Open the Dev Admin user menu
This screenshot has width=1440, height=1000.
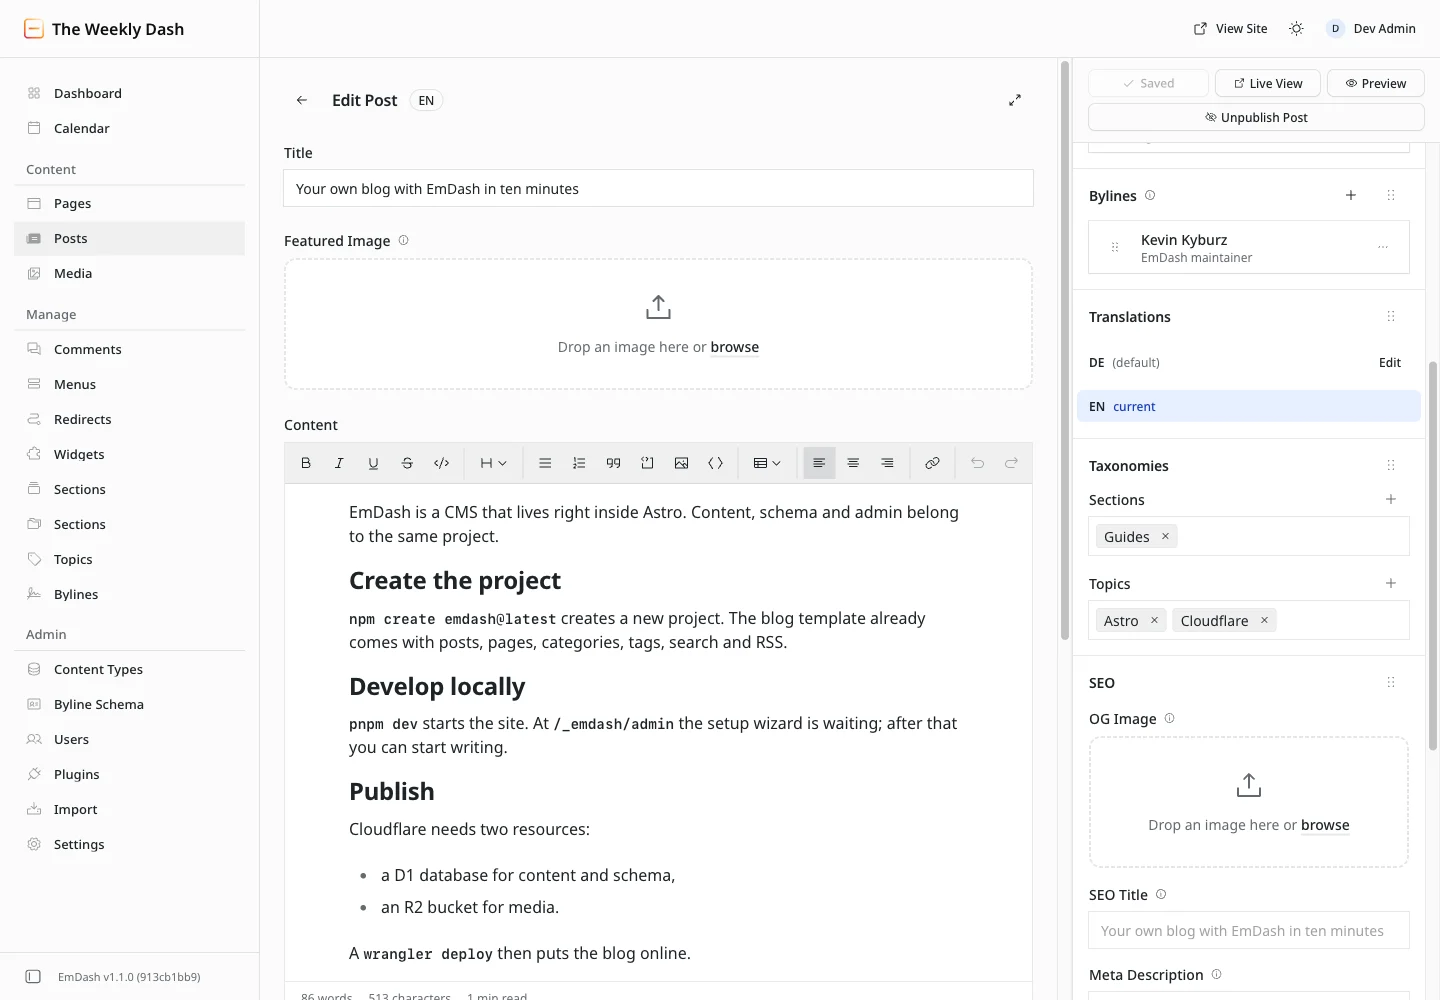[1371, 29]
